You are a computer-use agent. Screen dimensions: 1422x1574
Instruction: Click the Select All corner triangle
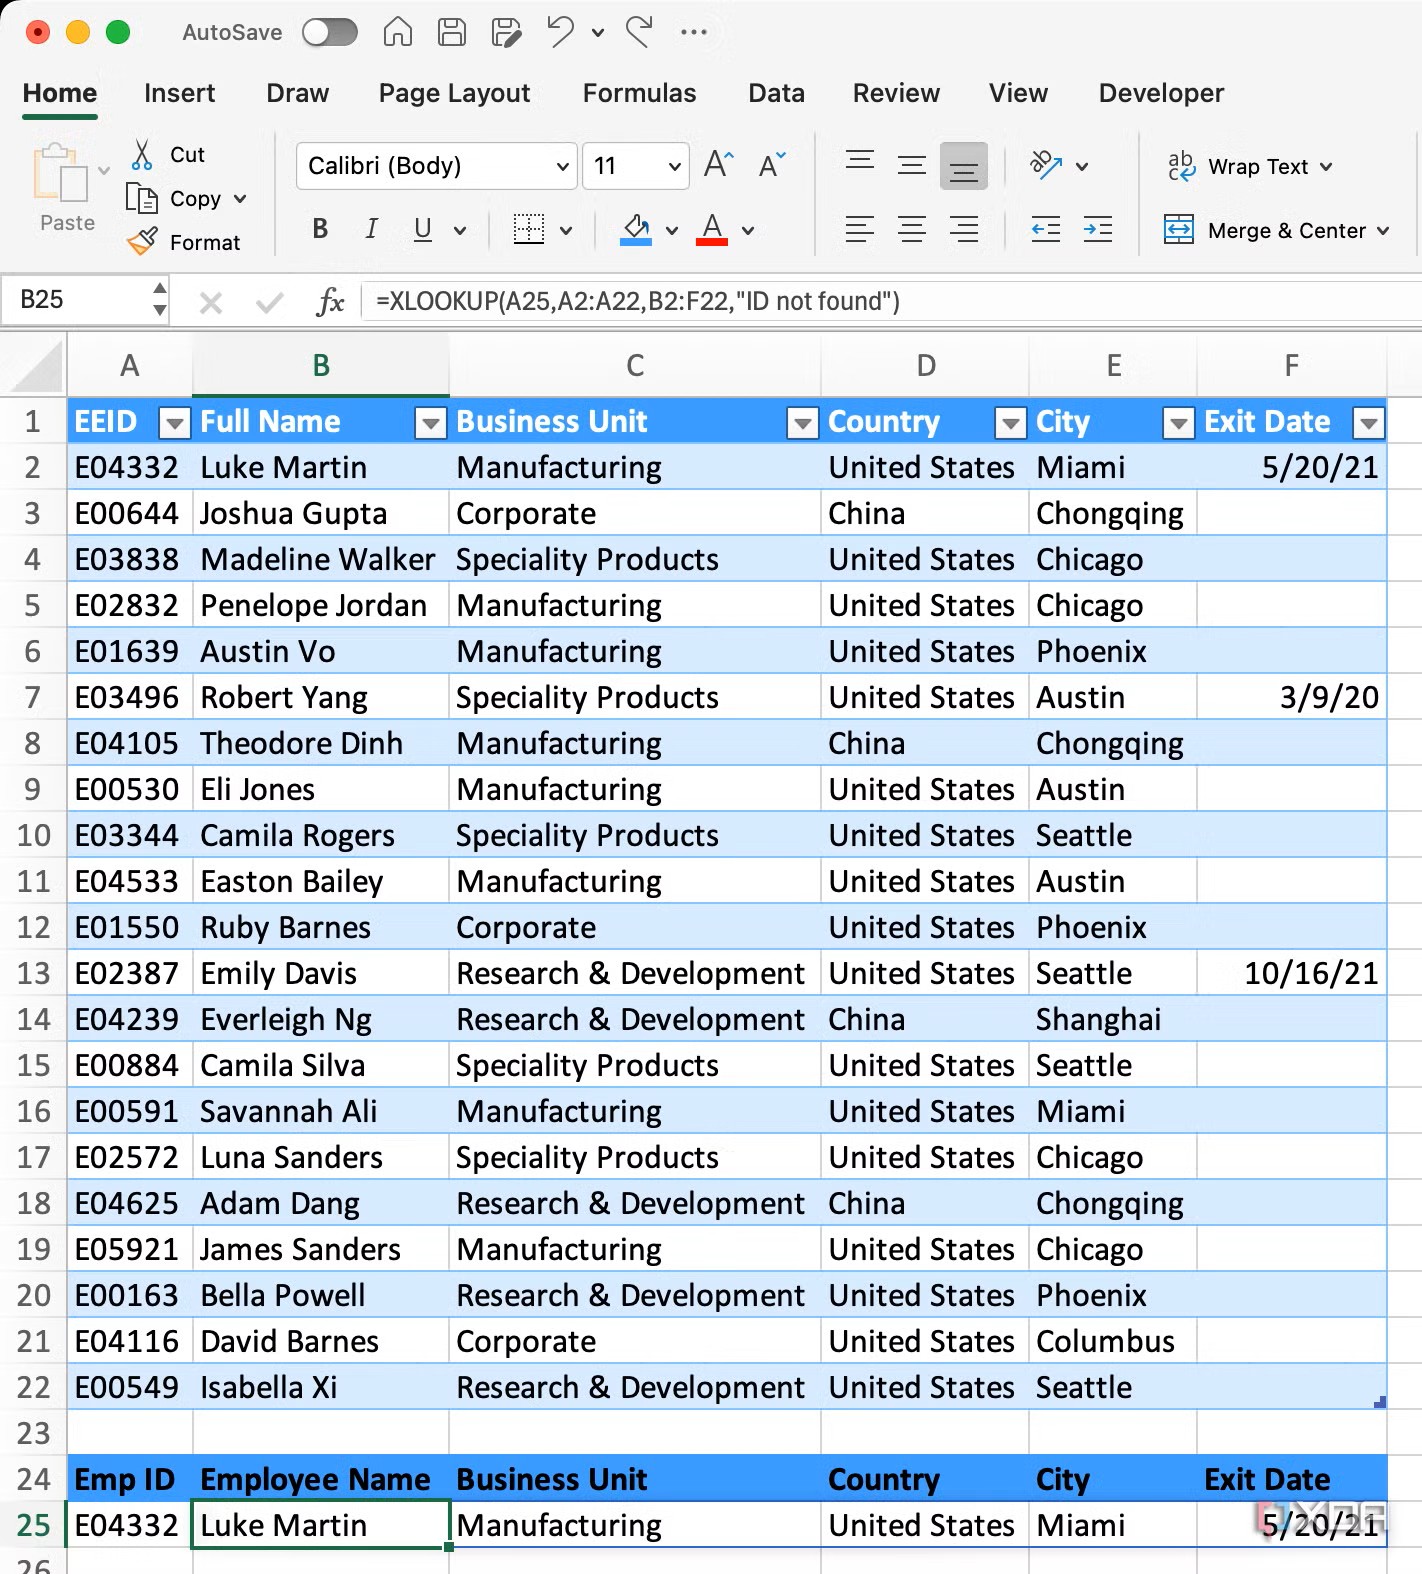pyautogui.click(x=34, y=366)
